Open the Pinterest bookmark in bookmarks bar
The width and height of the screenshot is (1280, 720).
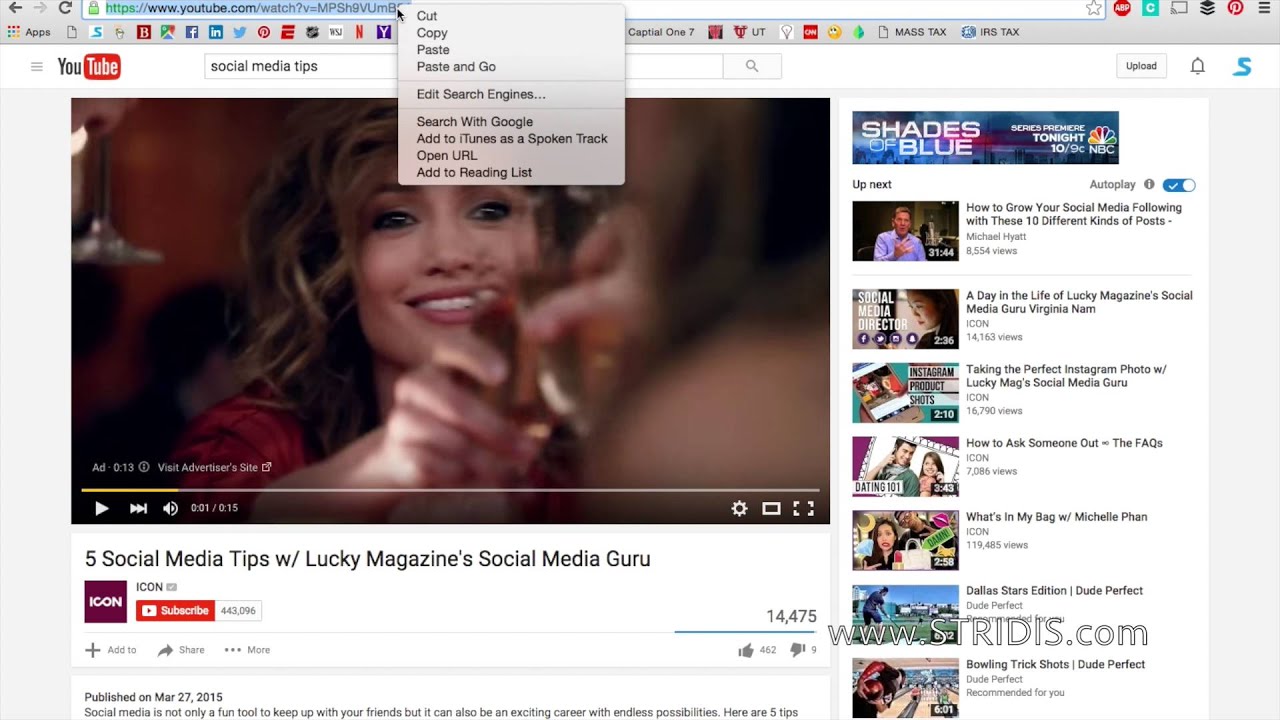[x=263, y=32]
